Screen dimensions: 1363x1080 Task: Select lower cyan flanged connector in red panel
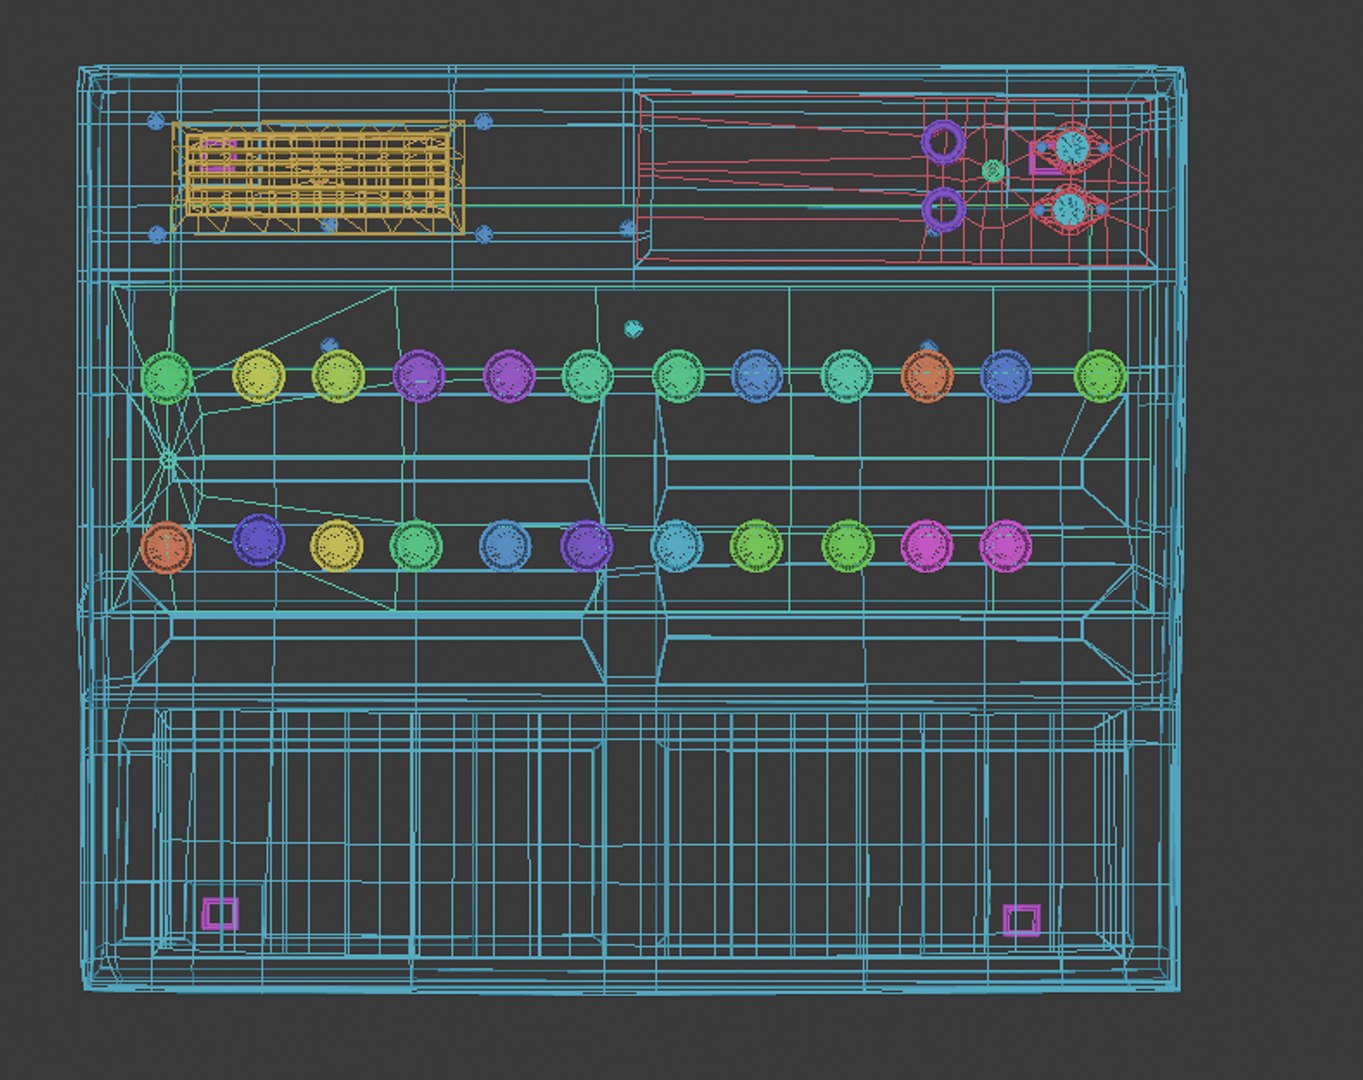(1069, 209)
